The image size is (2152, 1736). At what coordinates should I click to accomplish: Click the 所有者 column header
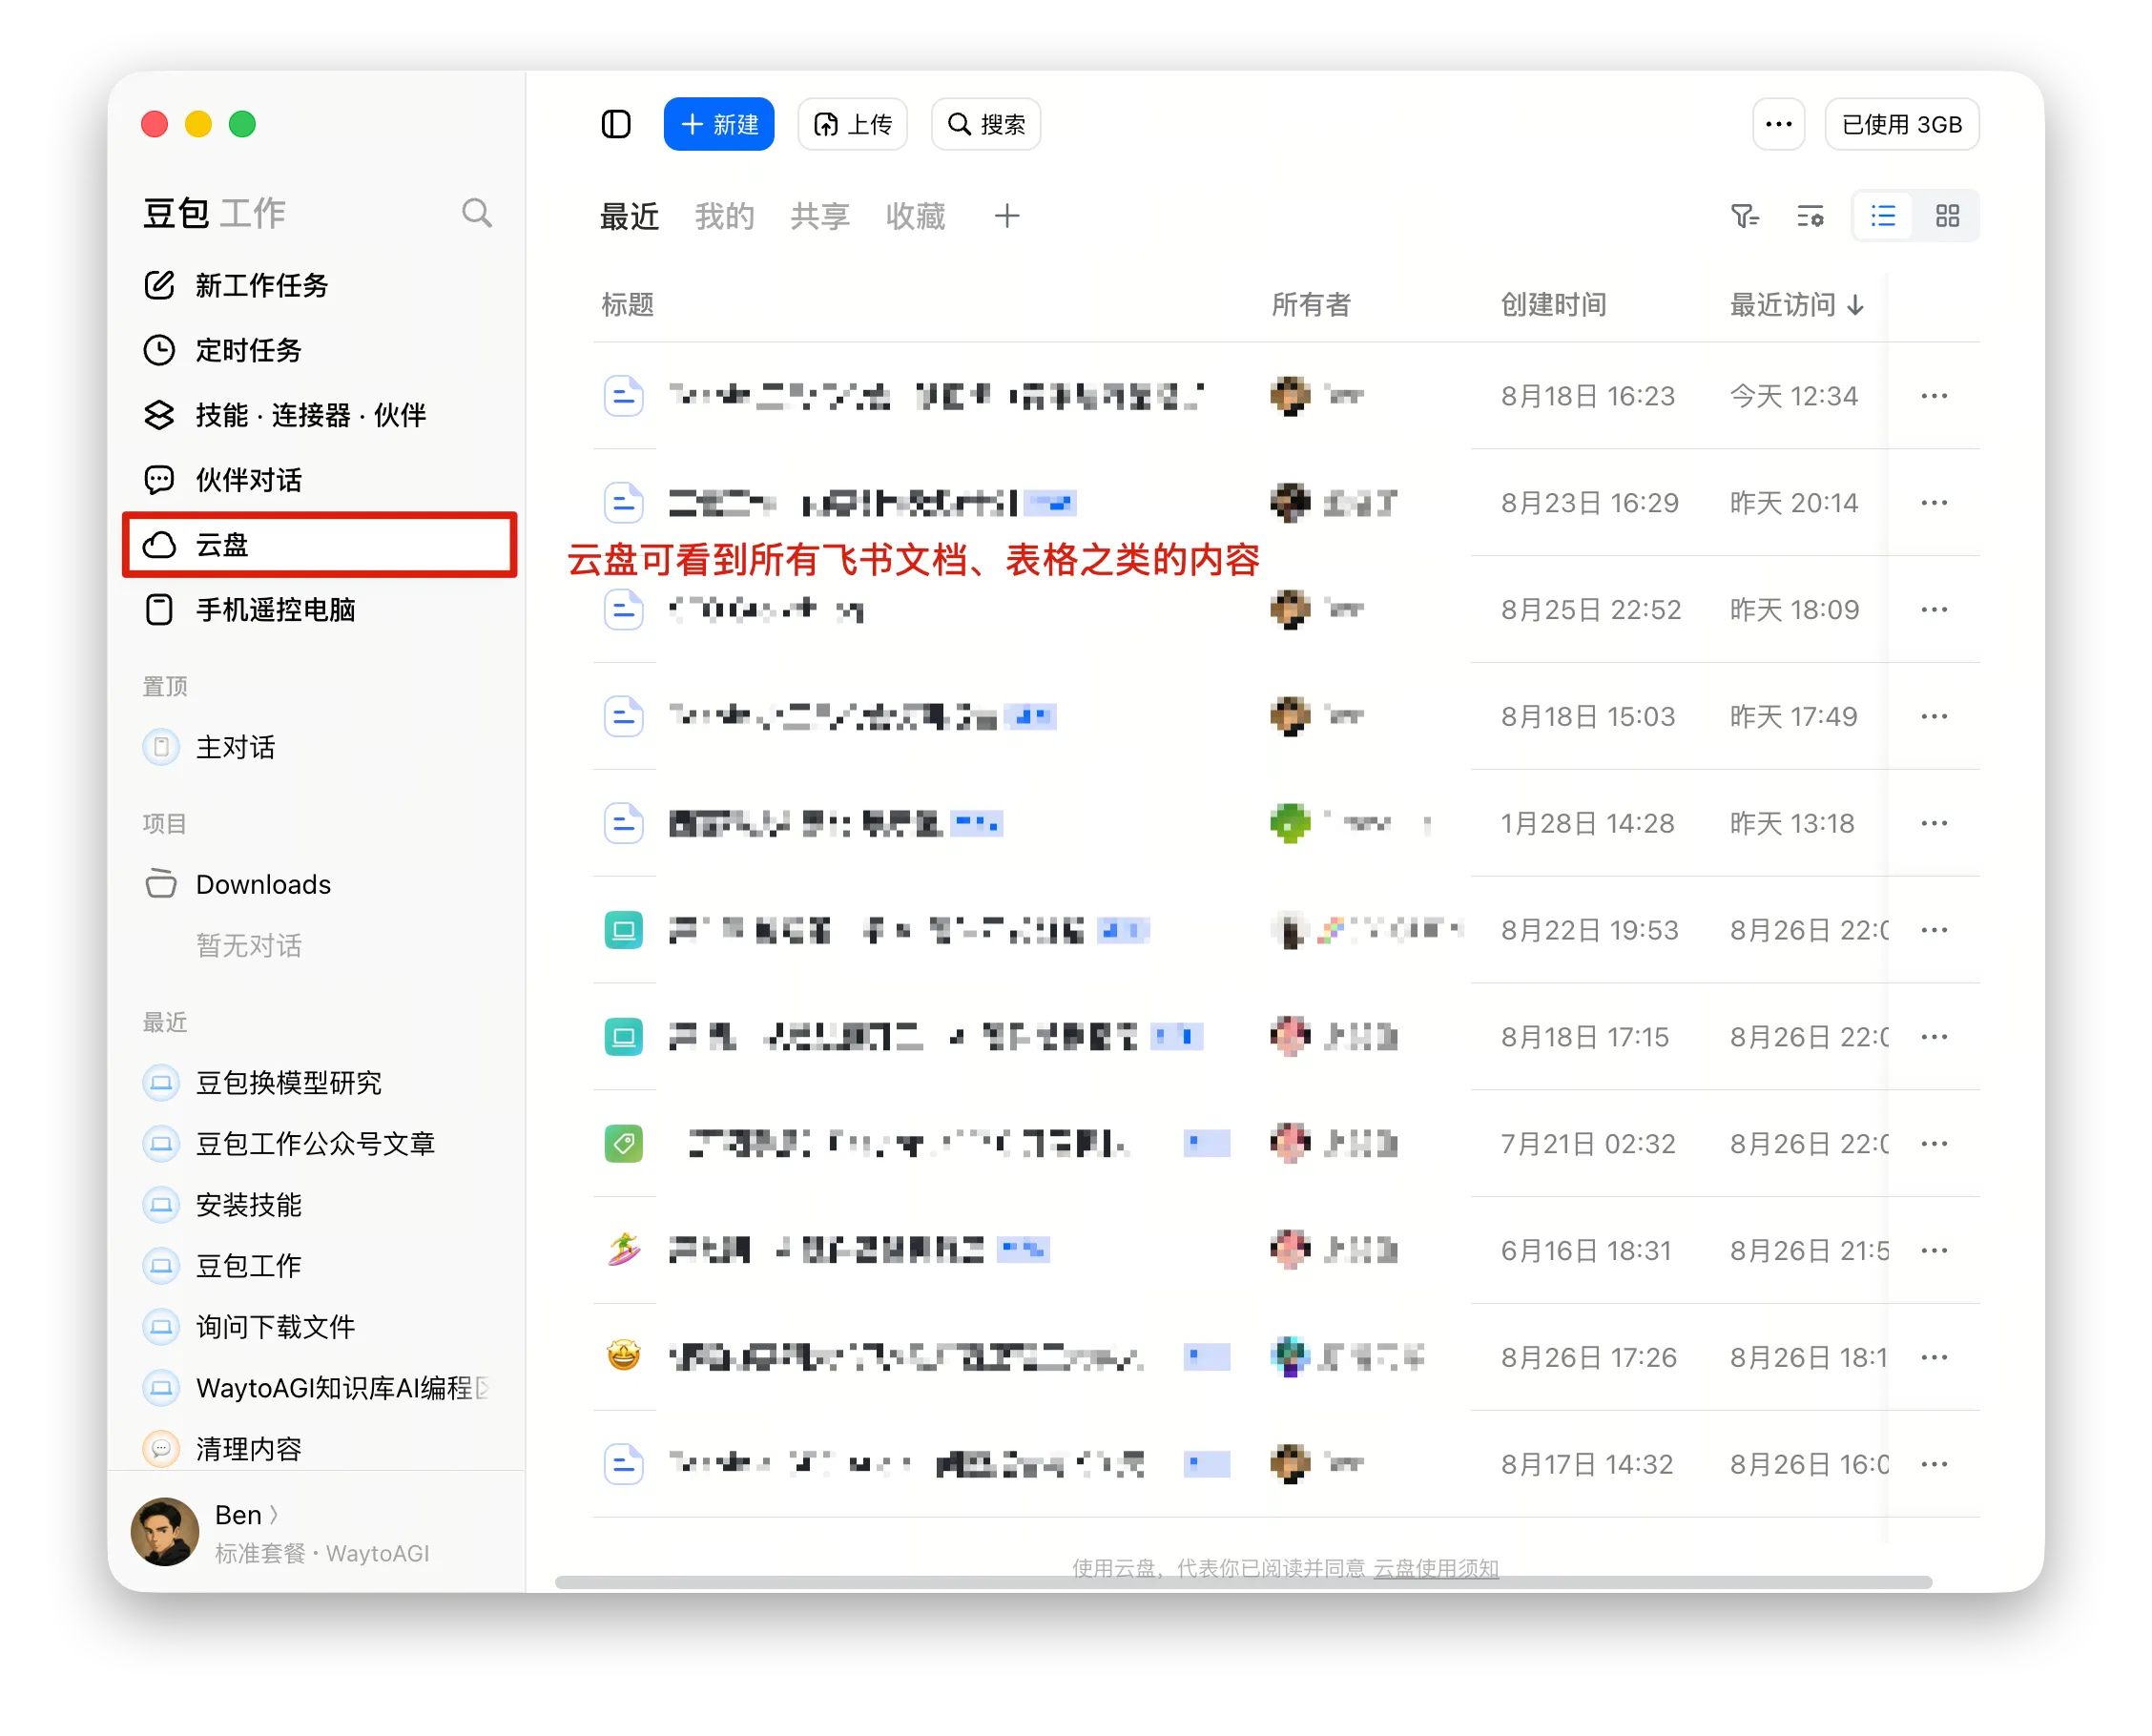click(x=1311, y=304)
